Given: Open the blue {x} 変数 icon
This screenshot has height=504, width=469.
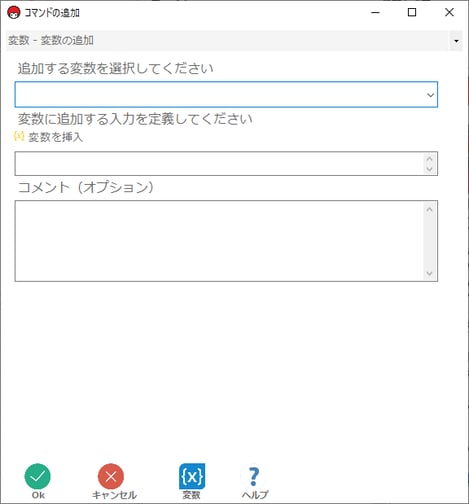Looking at the screenshot, I should tap(192, 476).
